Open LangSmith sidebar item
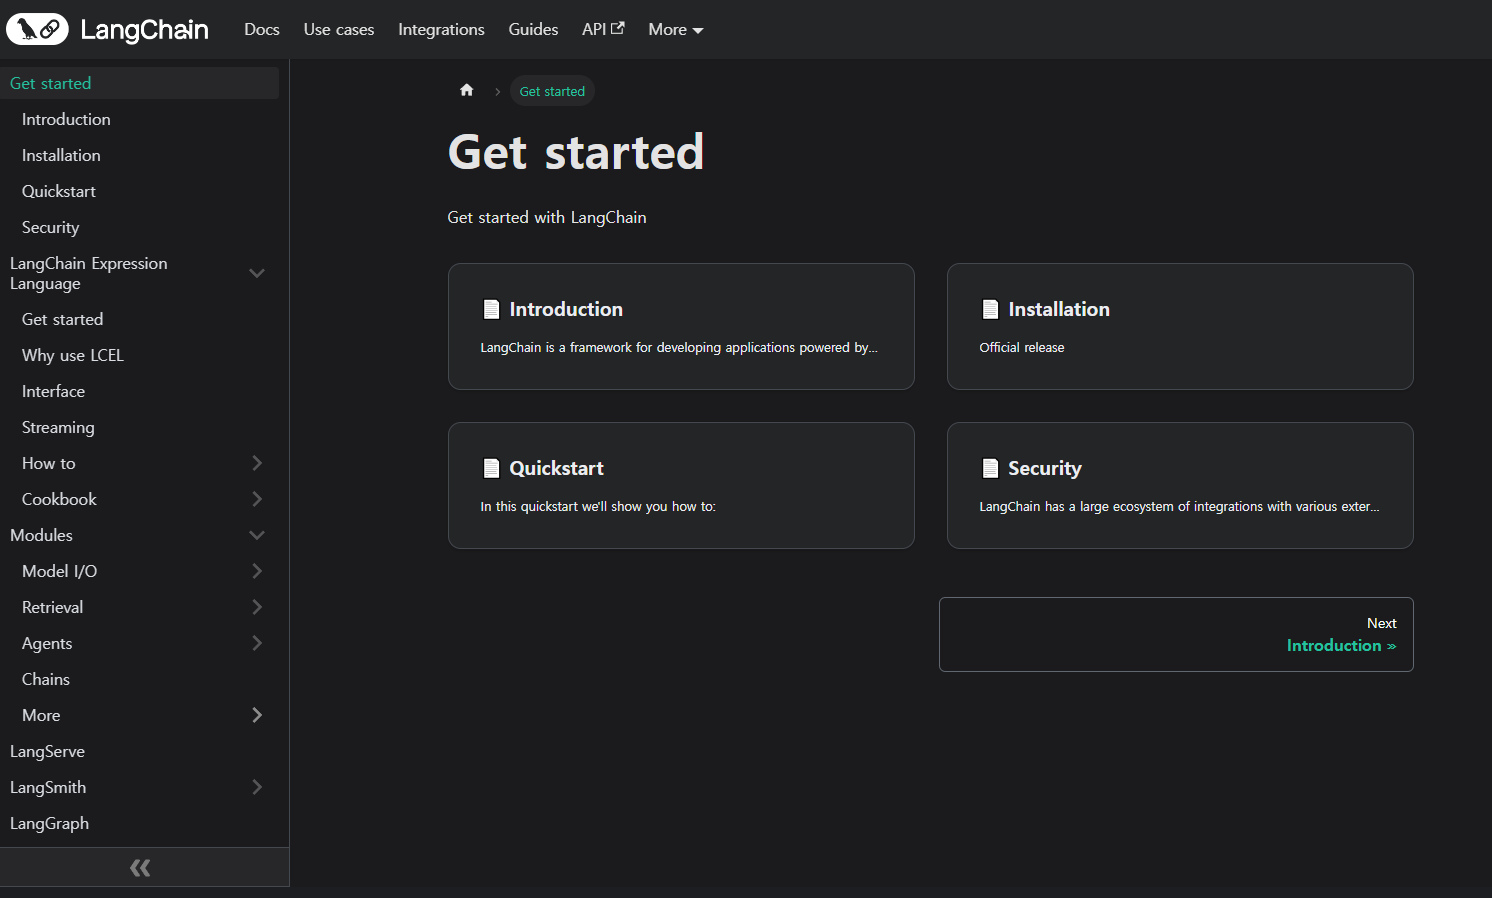 pos(48,787)
